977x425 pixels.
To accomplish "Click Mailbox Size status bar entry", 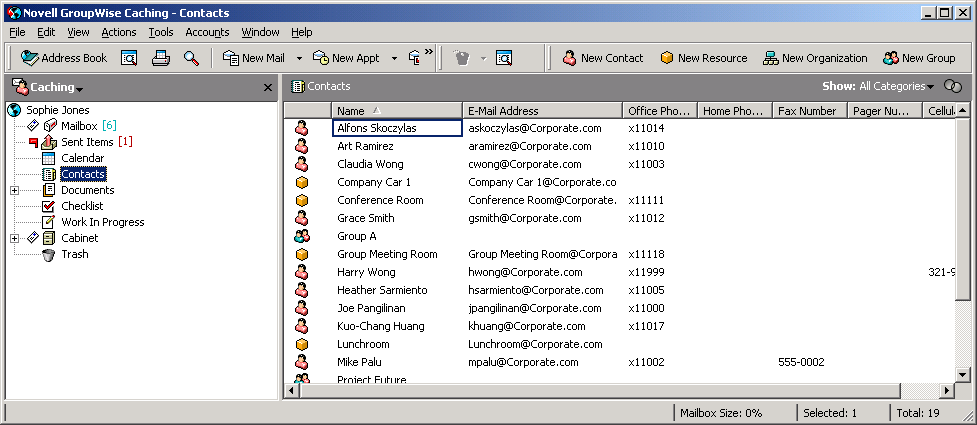I will (721, 413).
